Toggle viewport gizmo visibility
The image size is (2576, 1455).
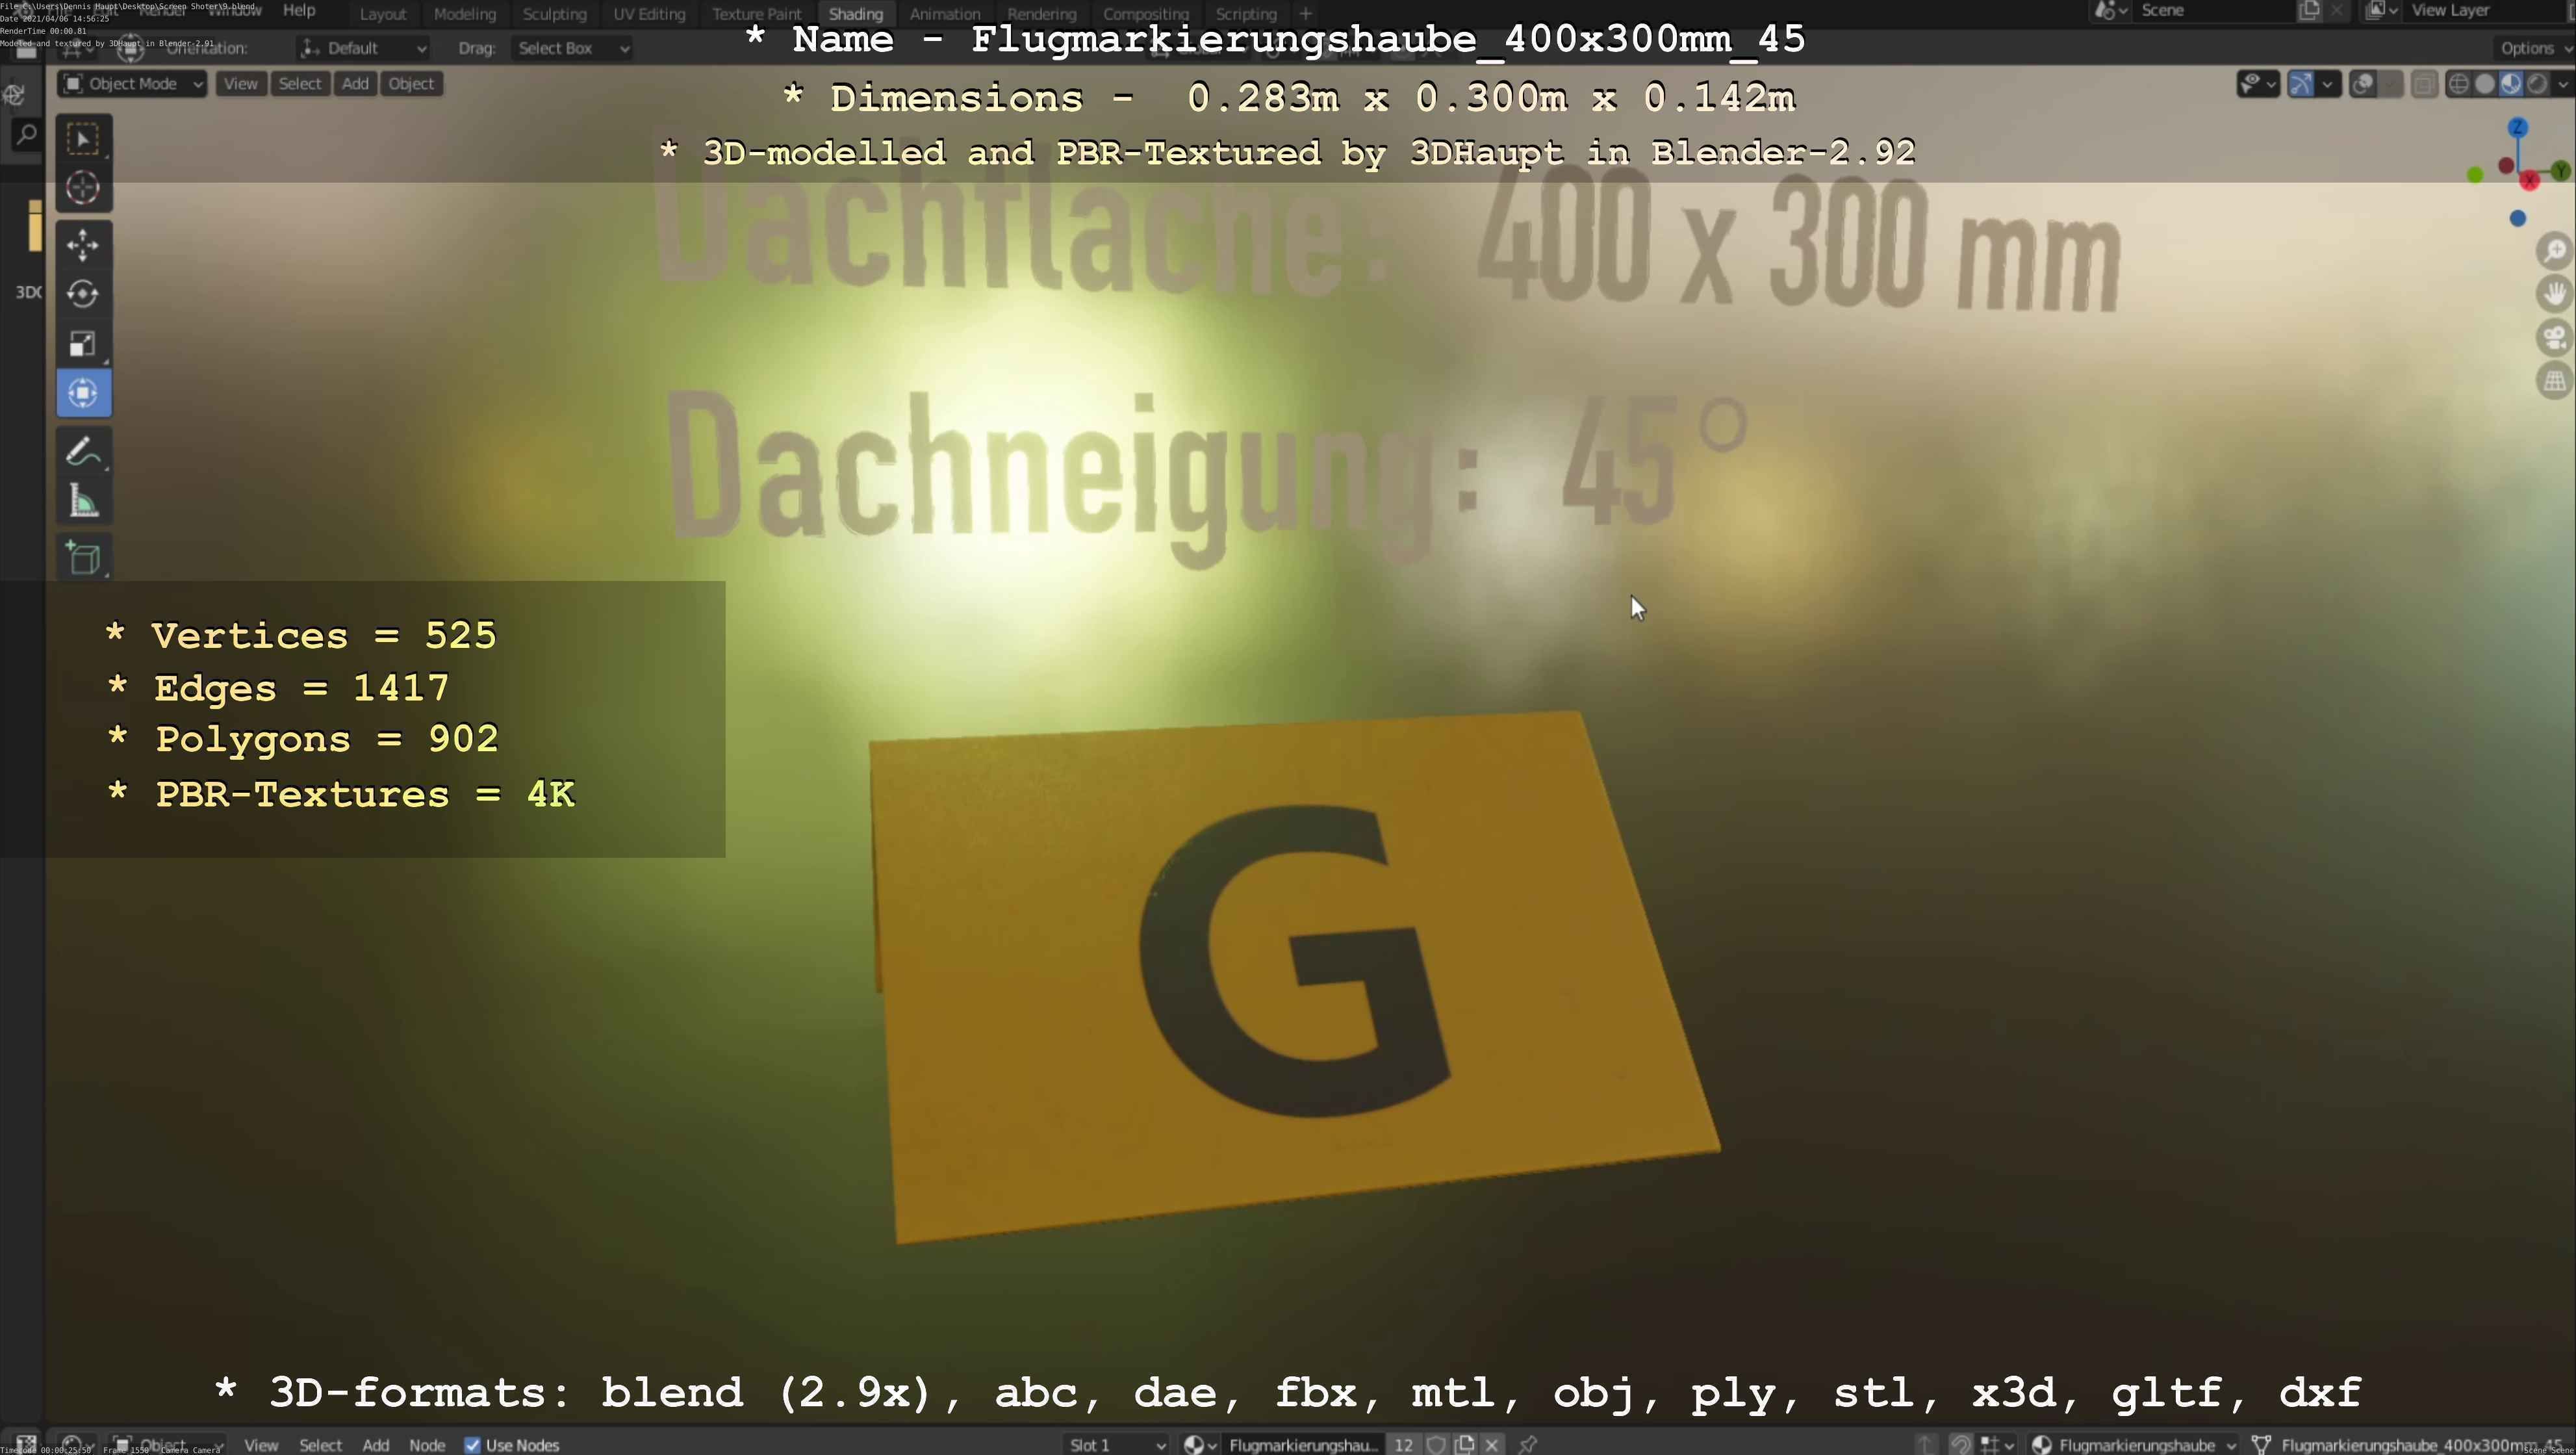(x=2300, y=84)
